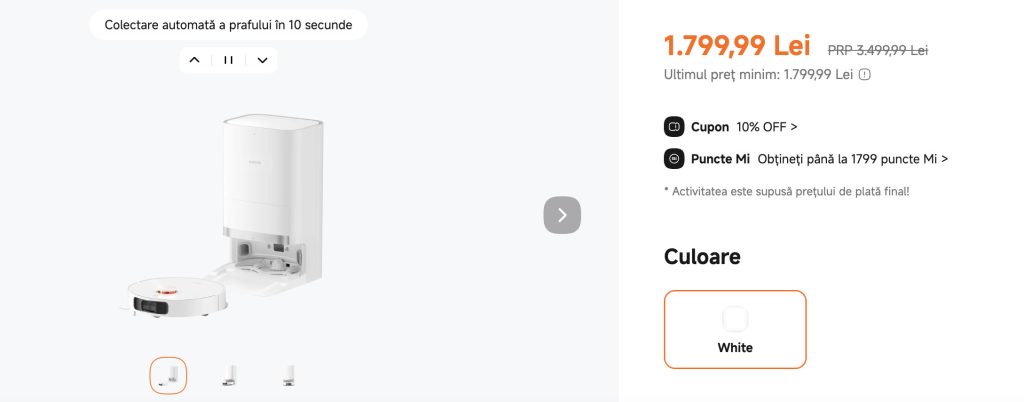Screen dimensions: 1024x402
Task: Click the crossed-out PRP 3.499,99 Lei price
Action: coord(877,50)
